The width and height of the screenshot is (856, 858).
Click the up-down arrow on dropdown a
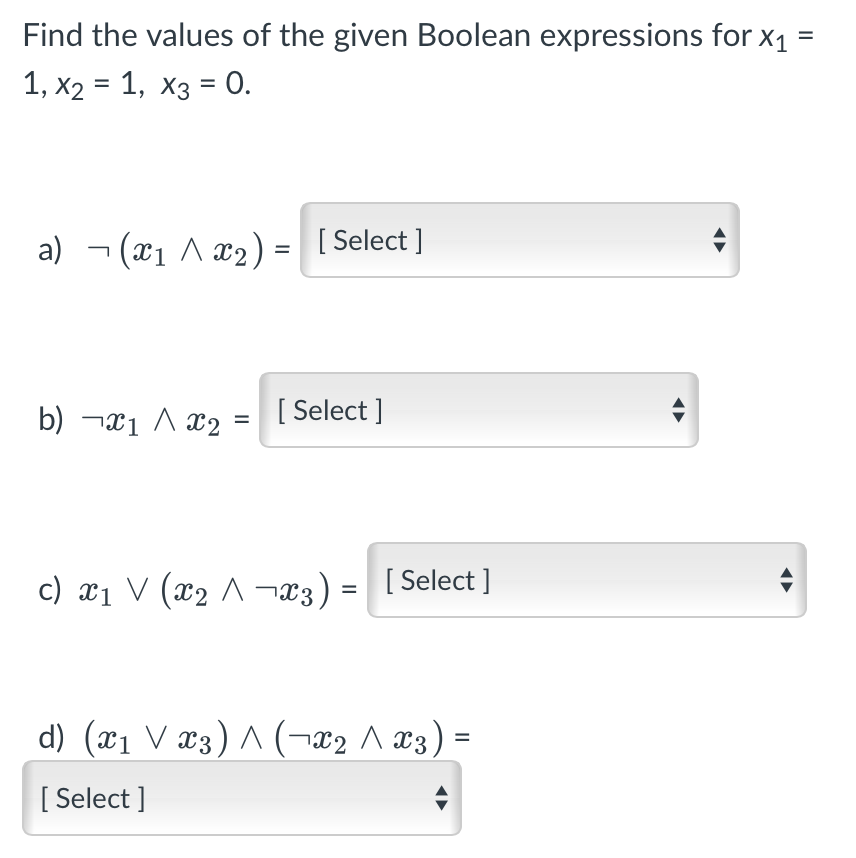point(722,240)
